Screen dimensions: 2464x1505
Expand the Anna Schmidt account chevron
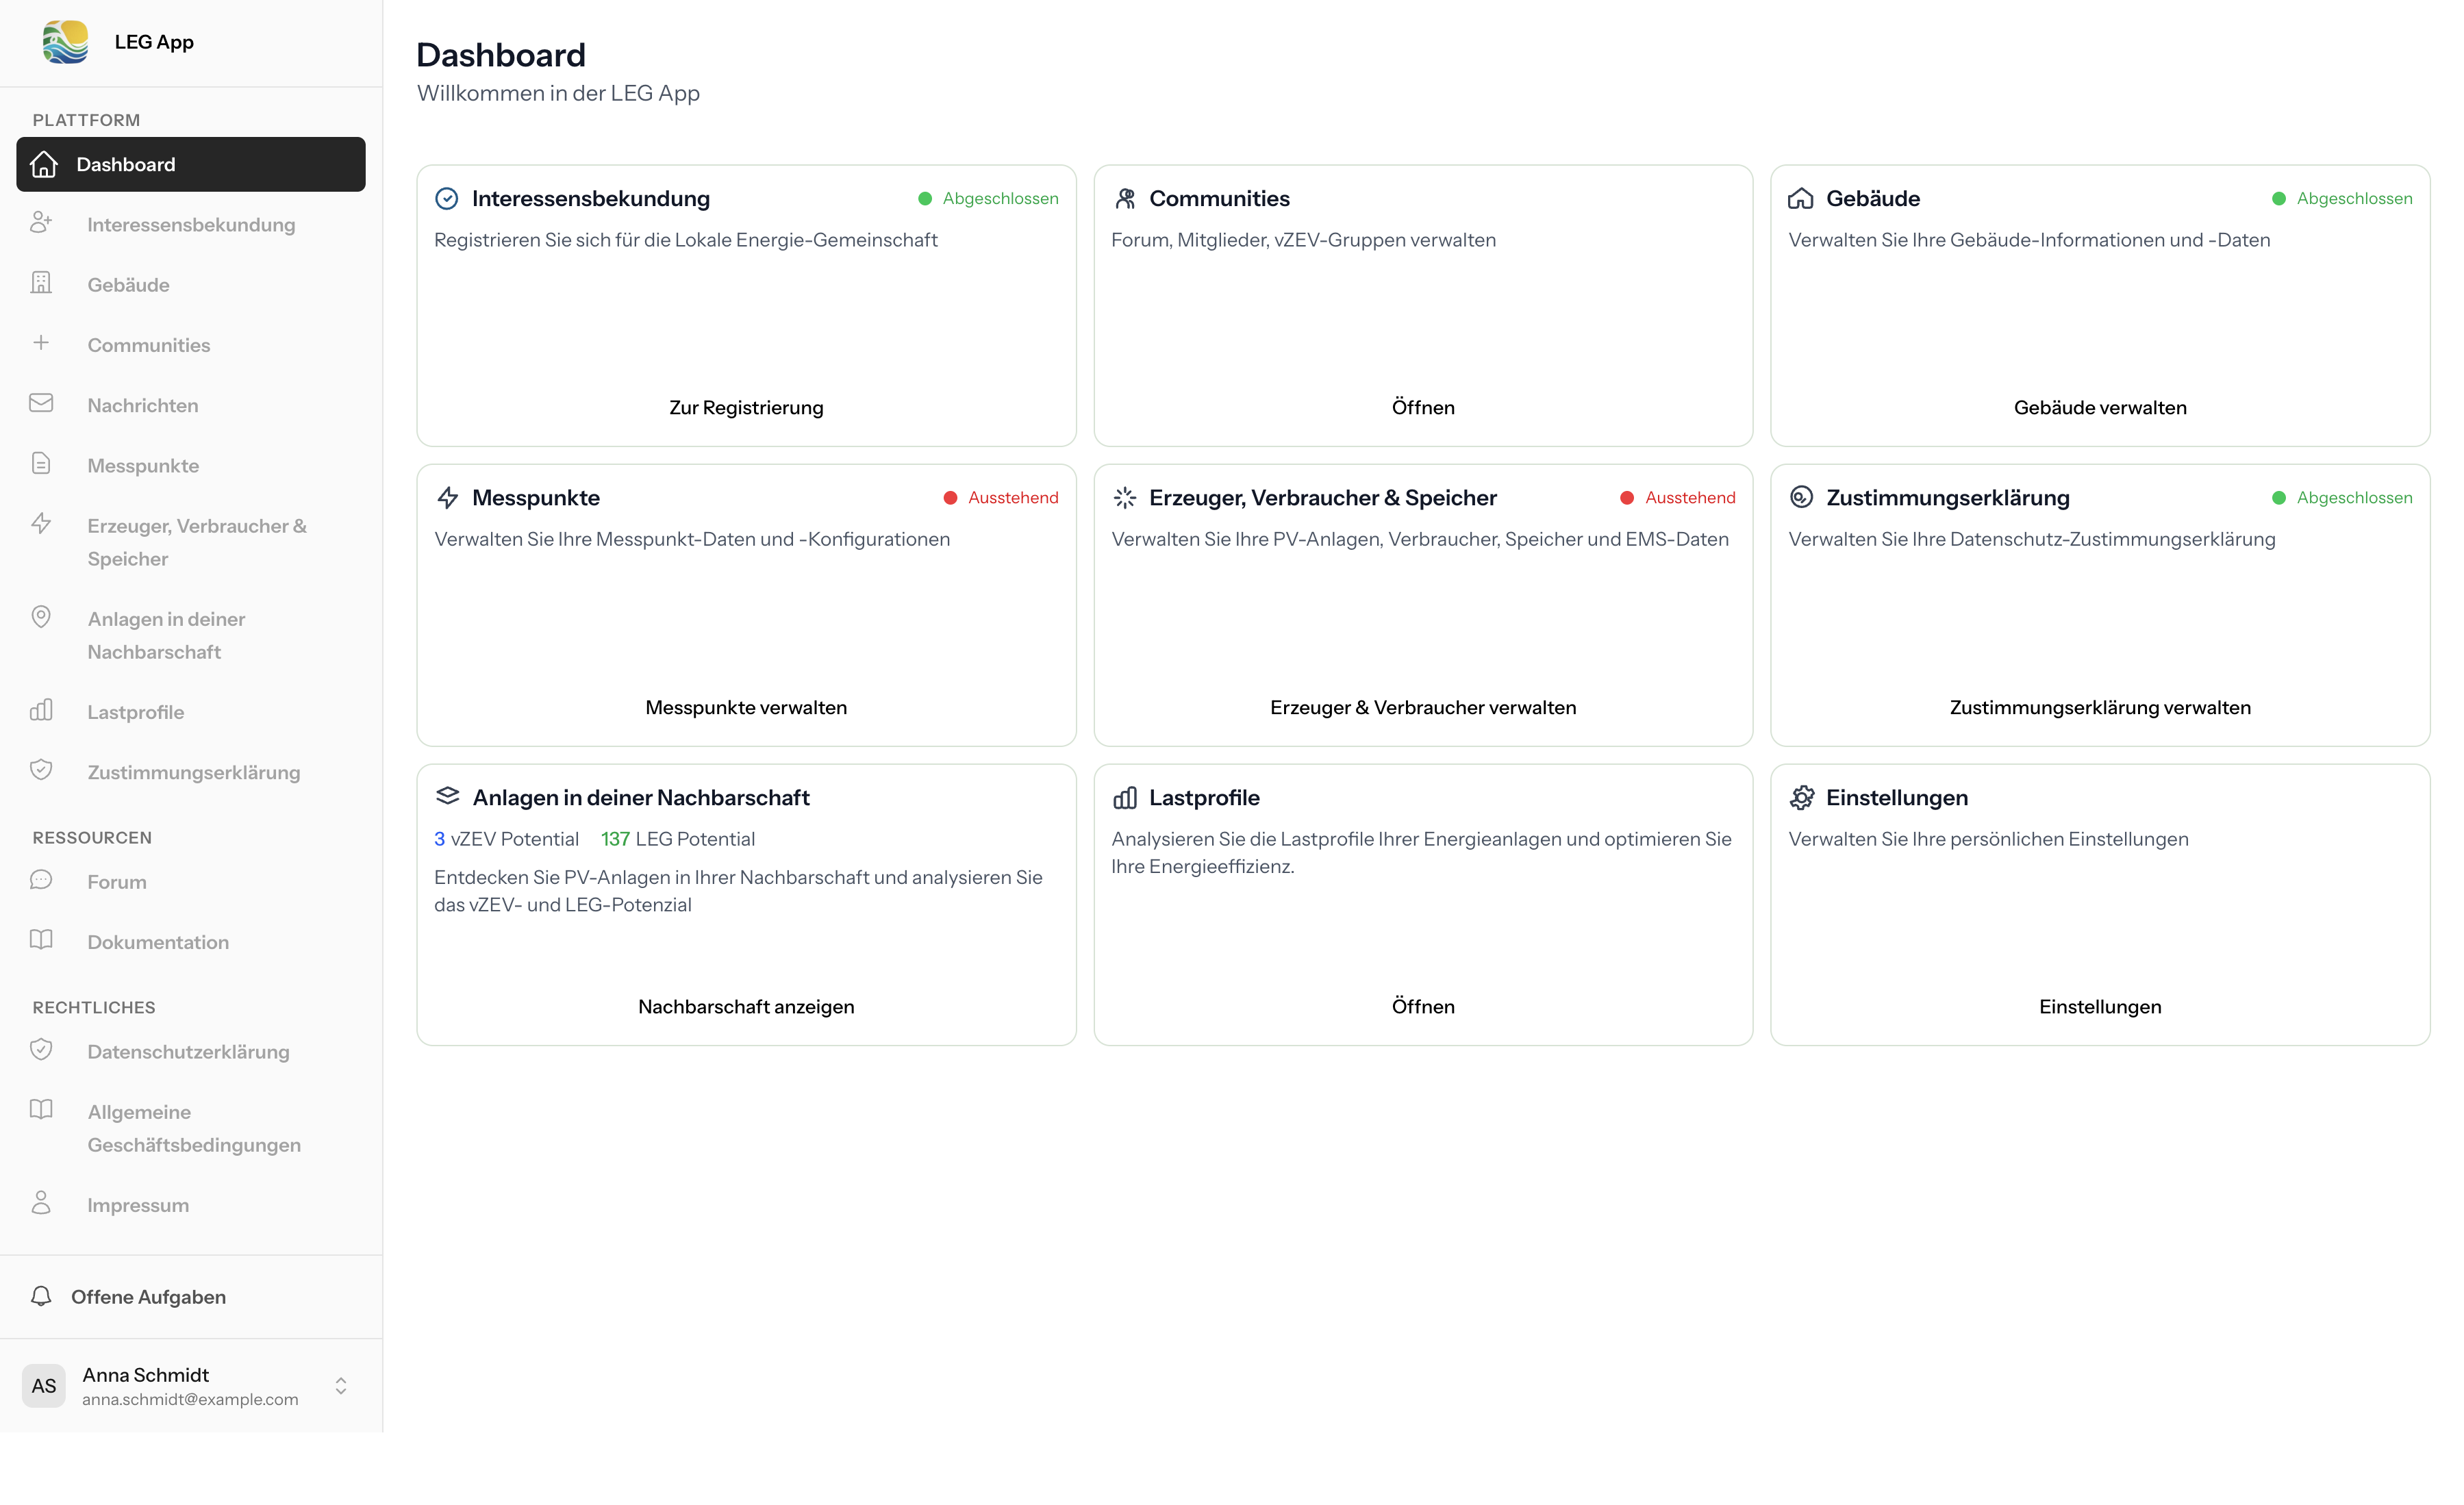coord(340,1385)
